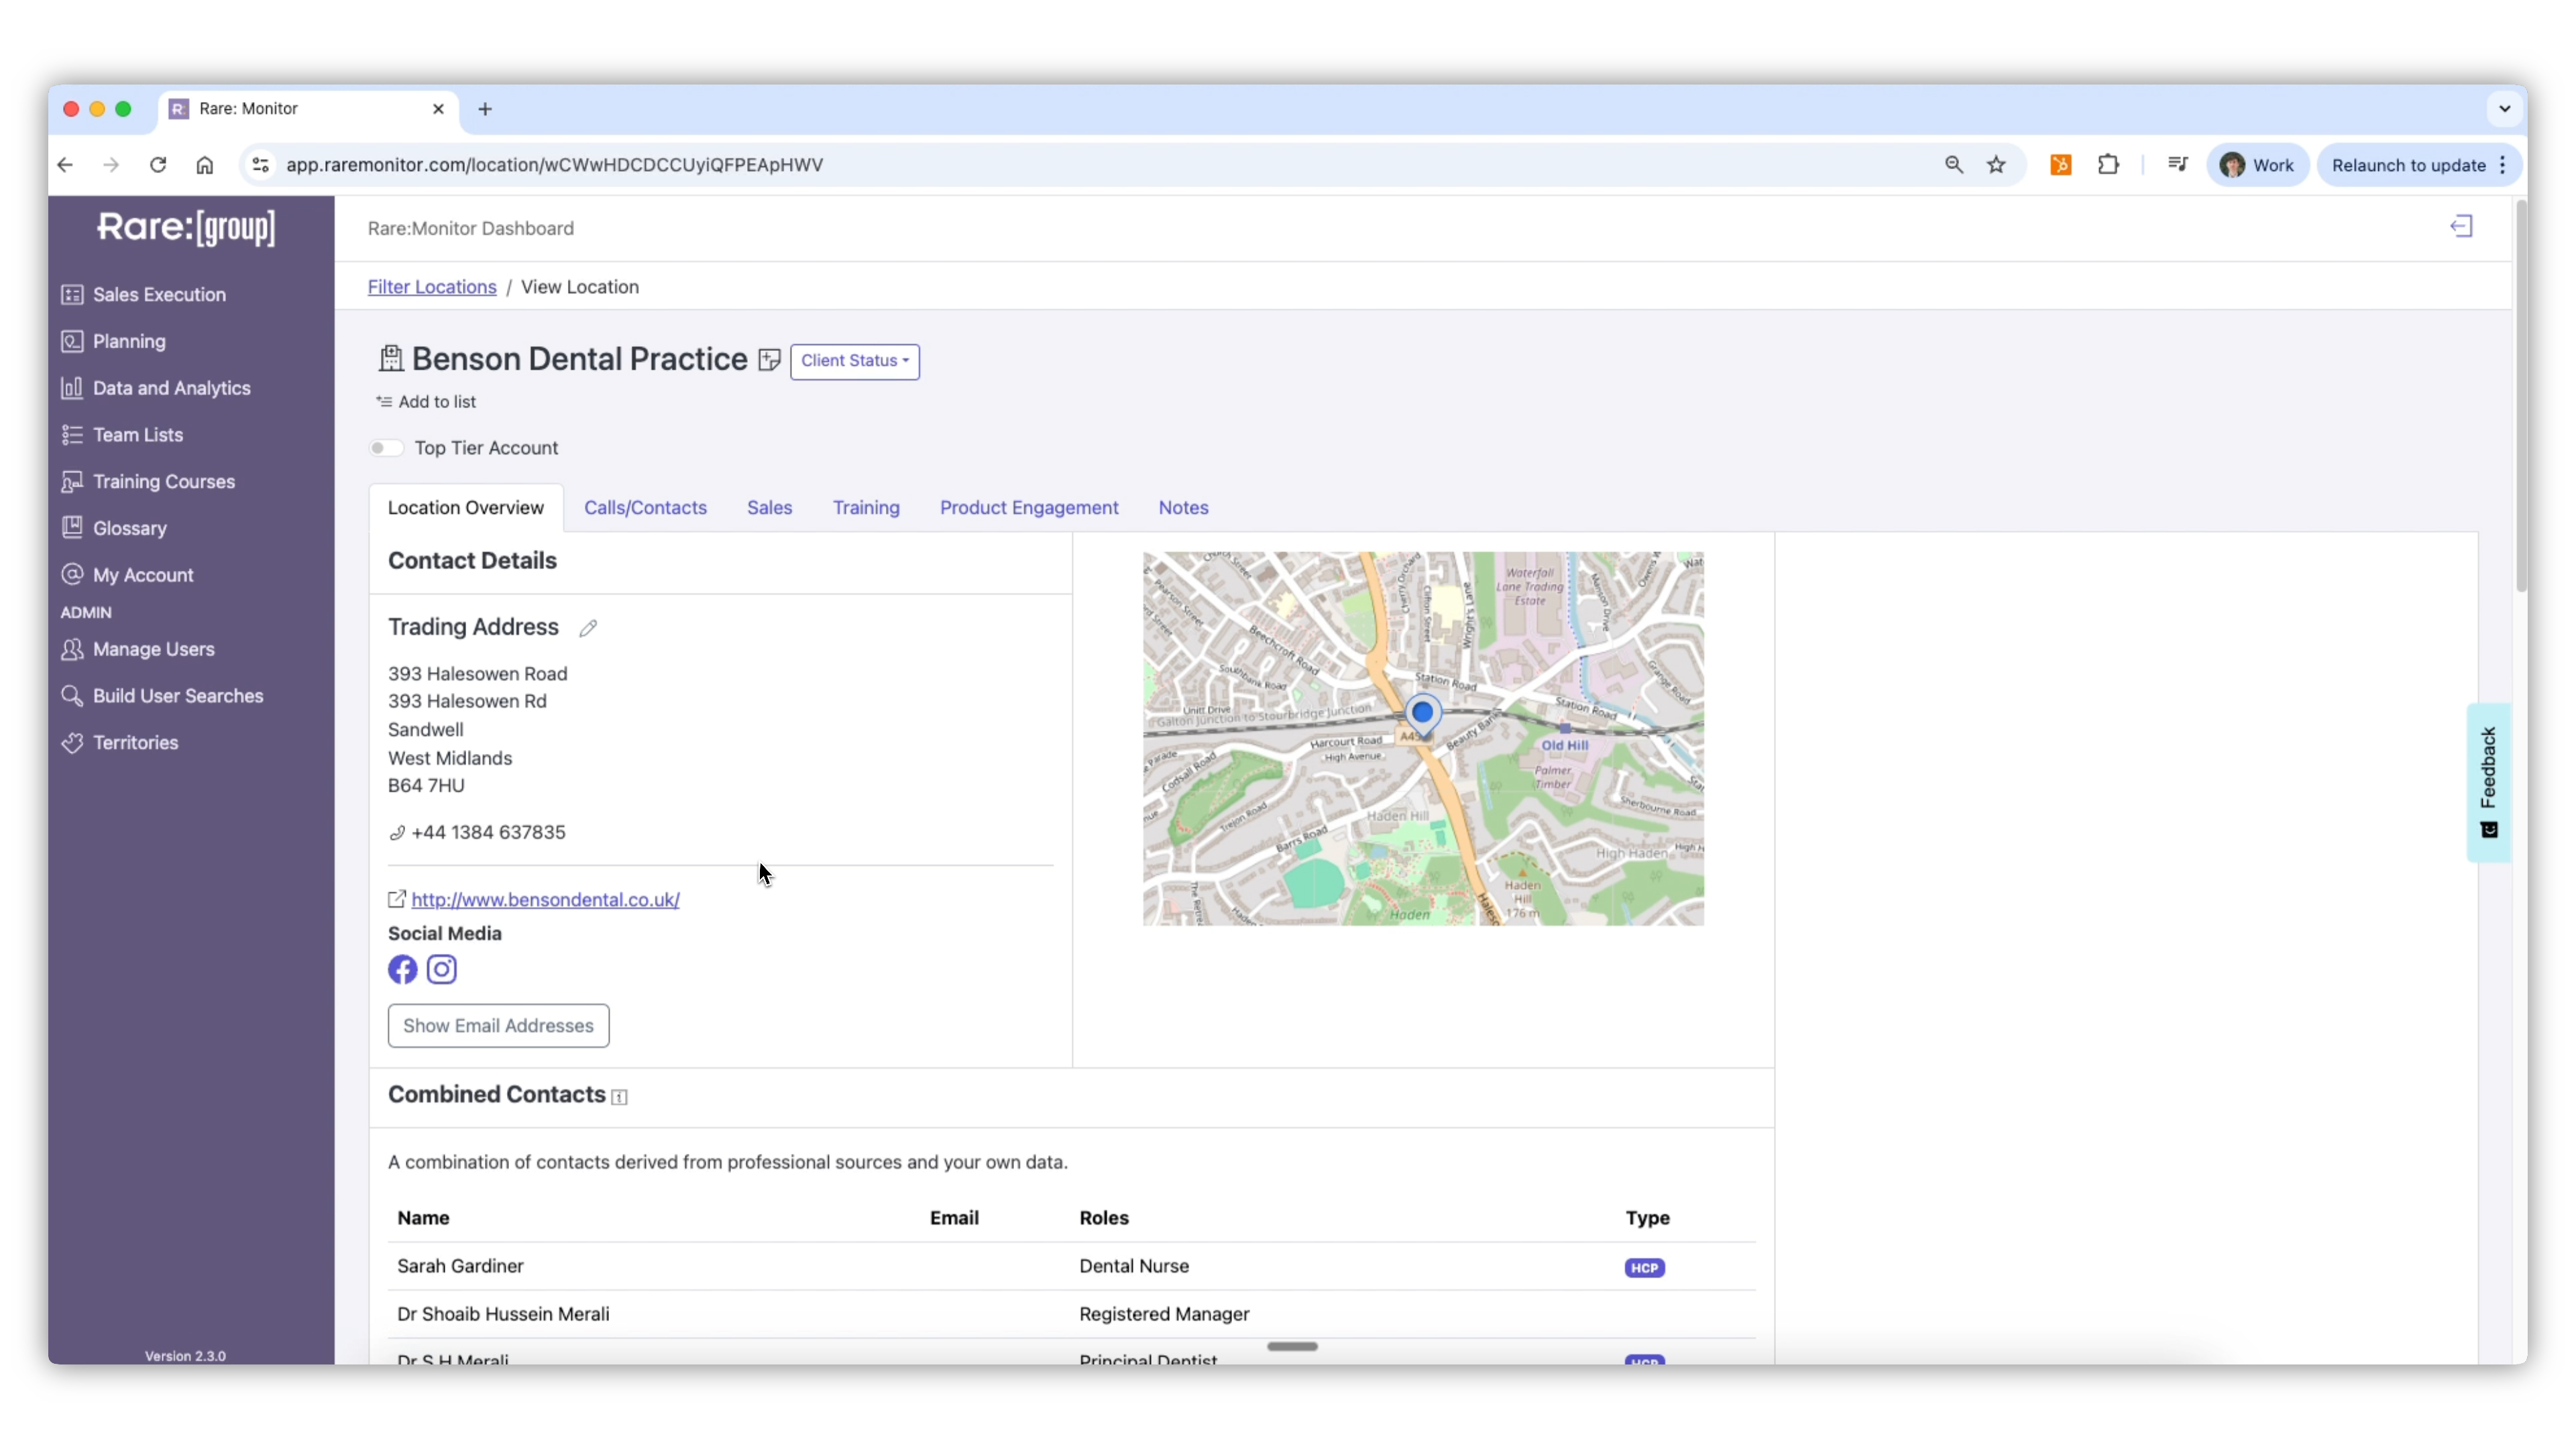Open Data and Analytics in sidebar
Image resolution: width=2576 pixels, height=1449 pixels.
click(155, 388)
